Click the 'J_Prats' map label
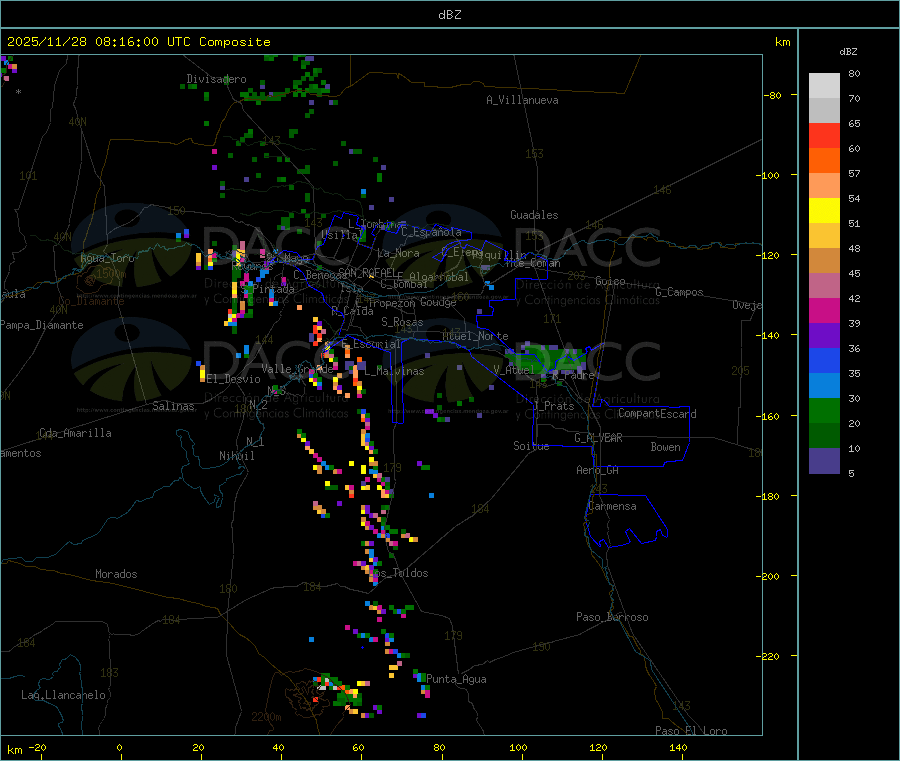 coord(553,406)
